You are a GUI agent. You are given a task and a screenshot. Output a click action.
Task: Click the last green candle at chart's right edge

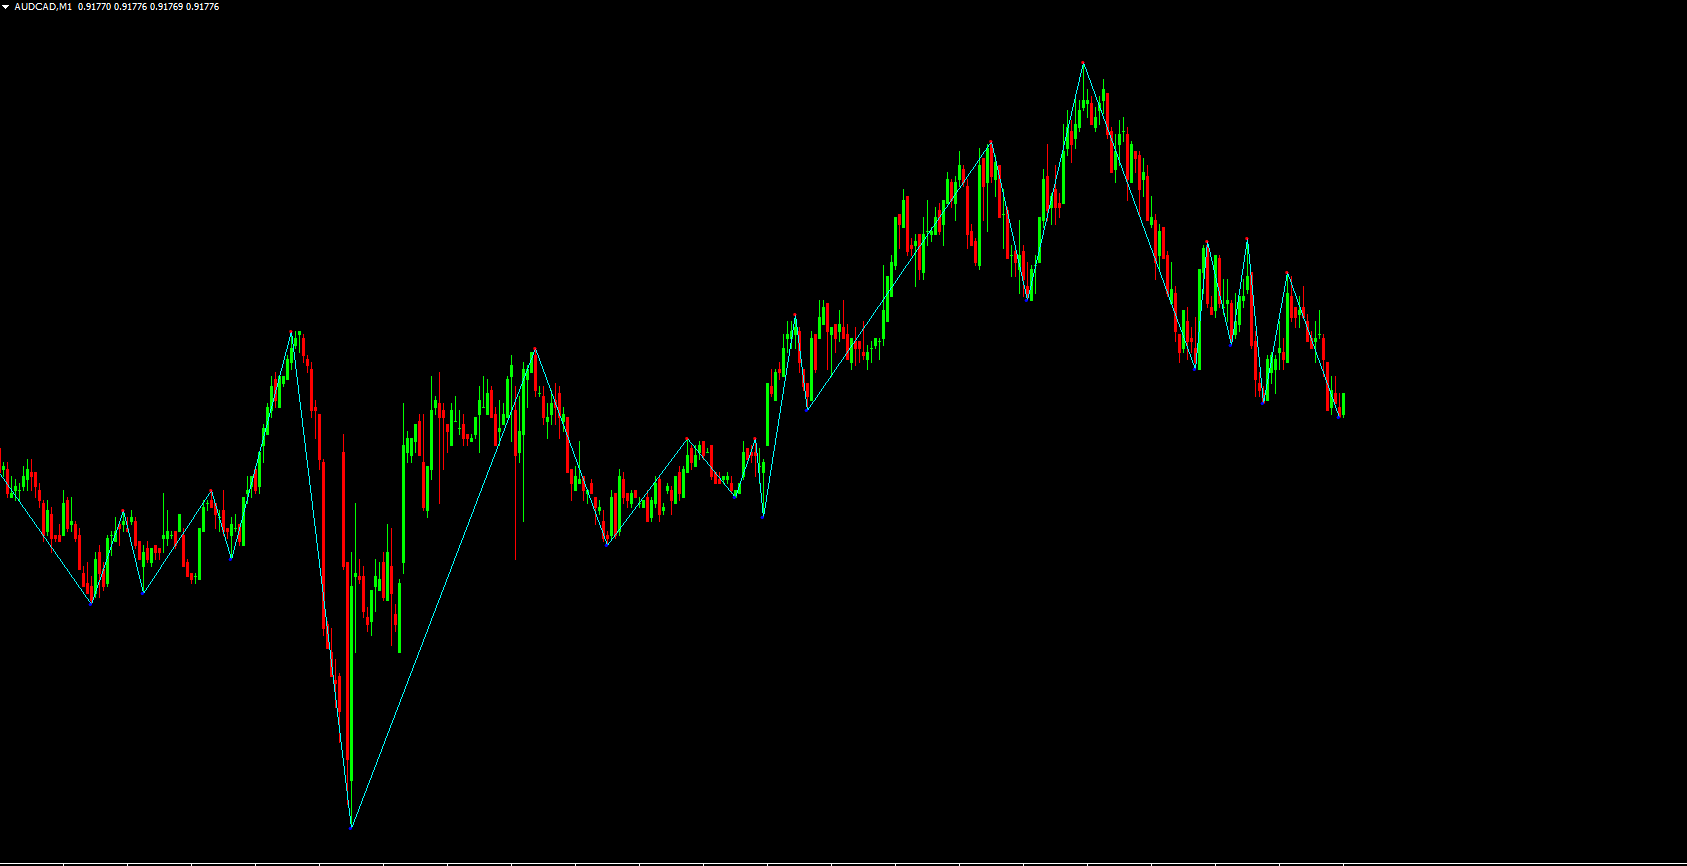pos(1343,403)
